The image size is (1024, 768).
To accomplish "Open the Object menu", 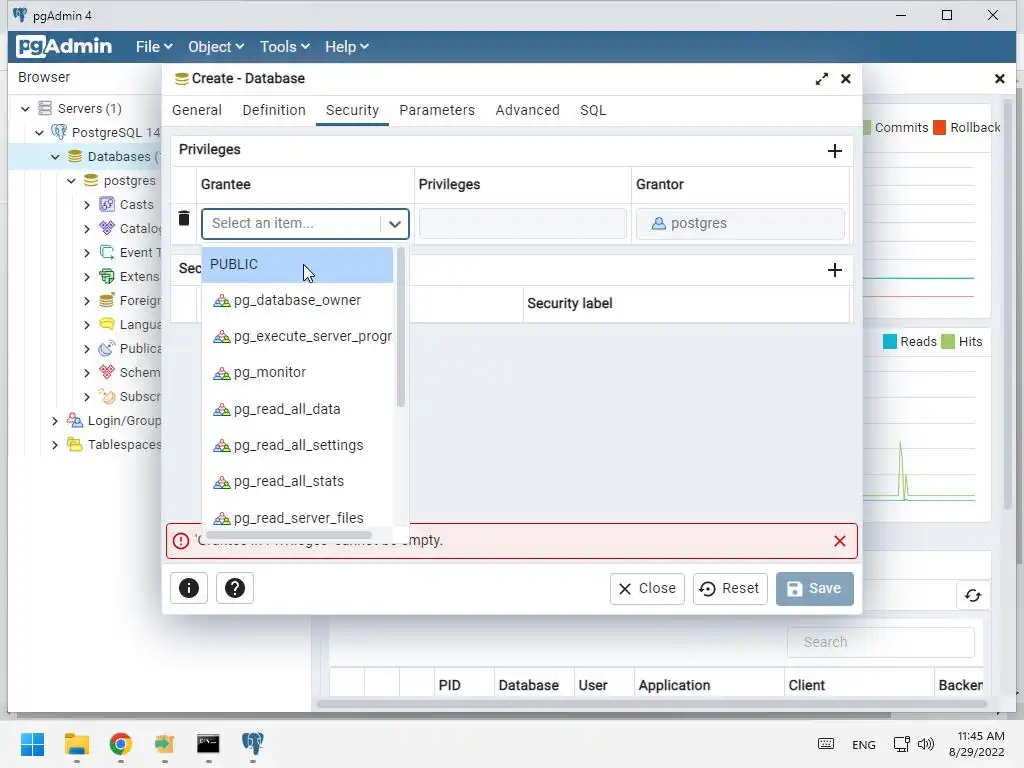I will [x=216, y=46].
